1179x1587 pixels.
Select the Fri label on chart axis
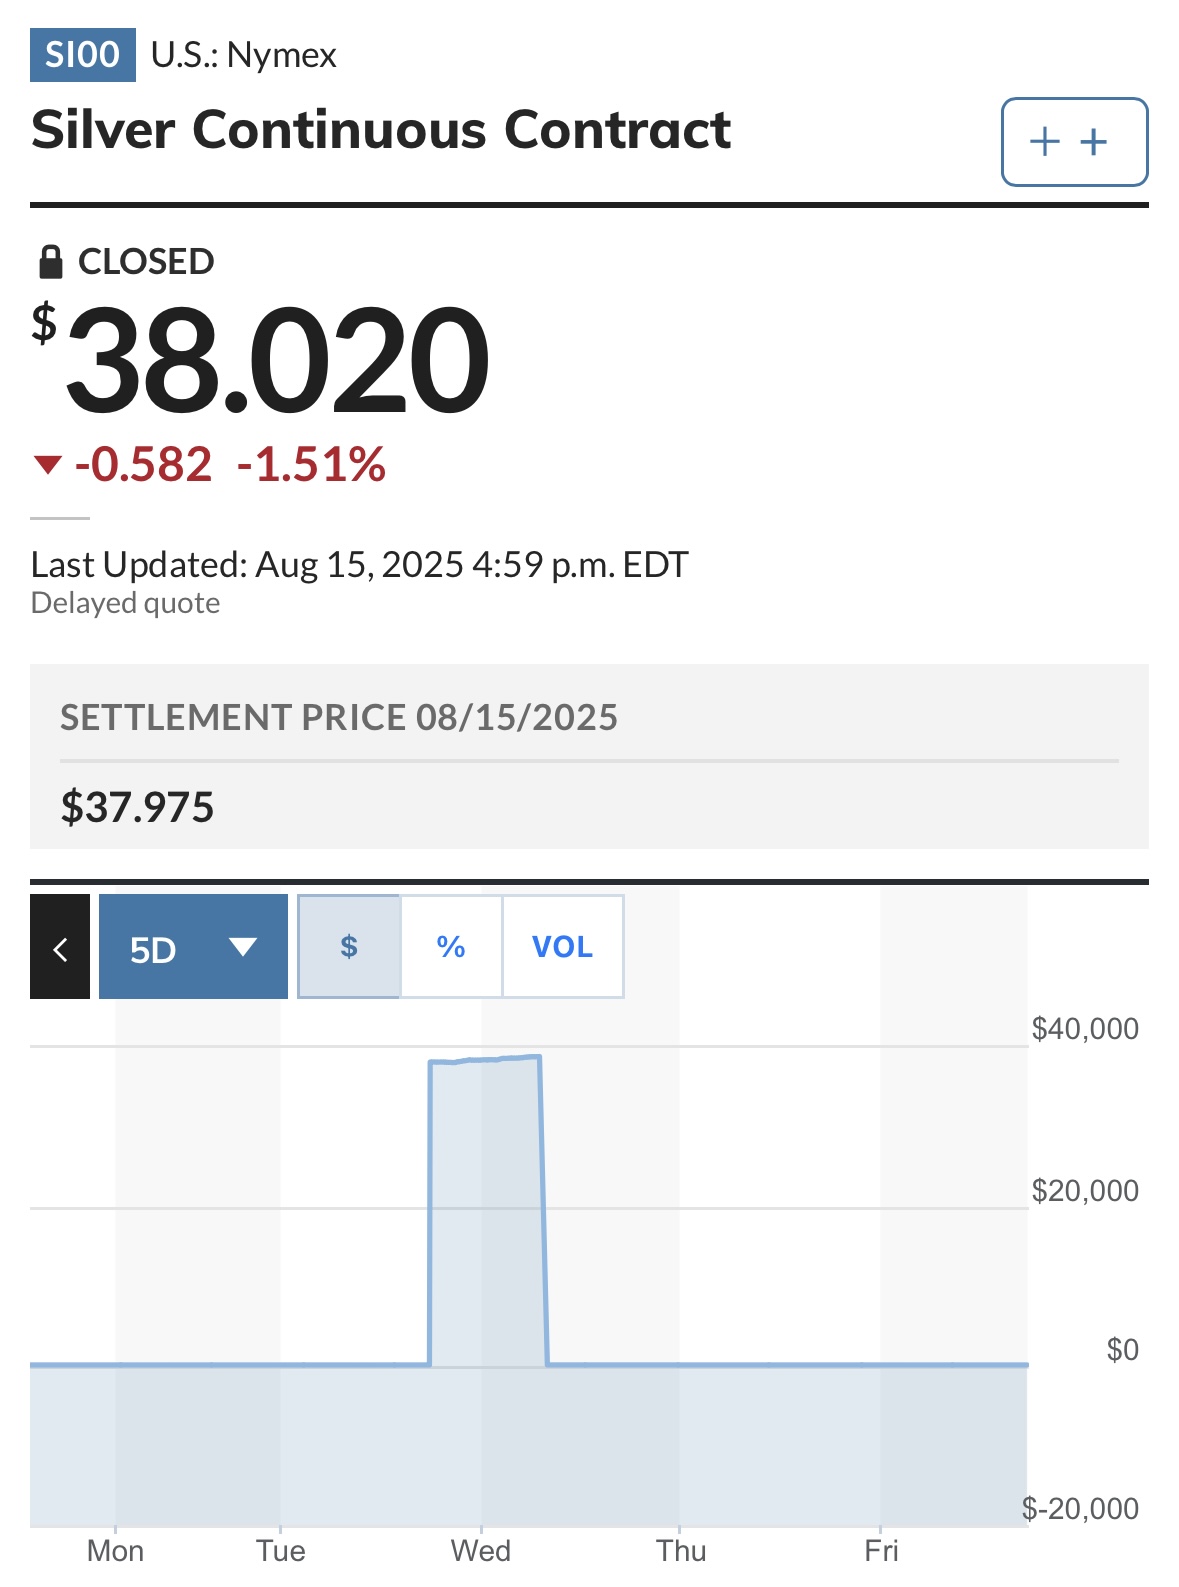pos(881,1551)
